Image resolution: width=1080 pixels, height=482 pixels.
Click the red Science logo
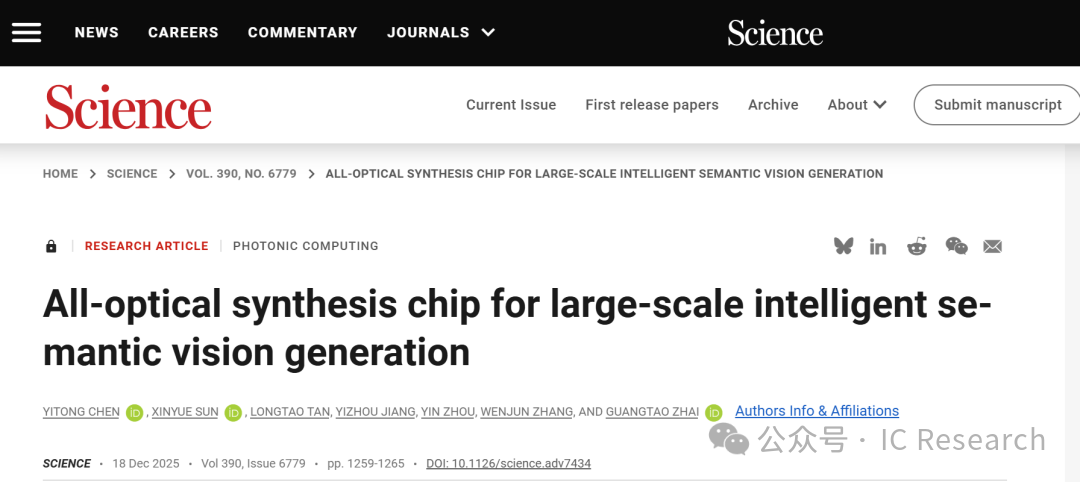(128, 106)
